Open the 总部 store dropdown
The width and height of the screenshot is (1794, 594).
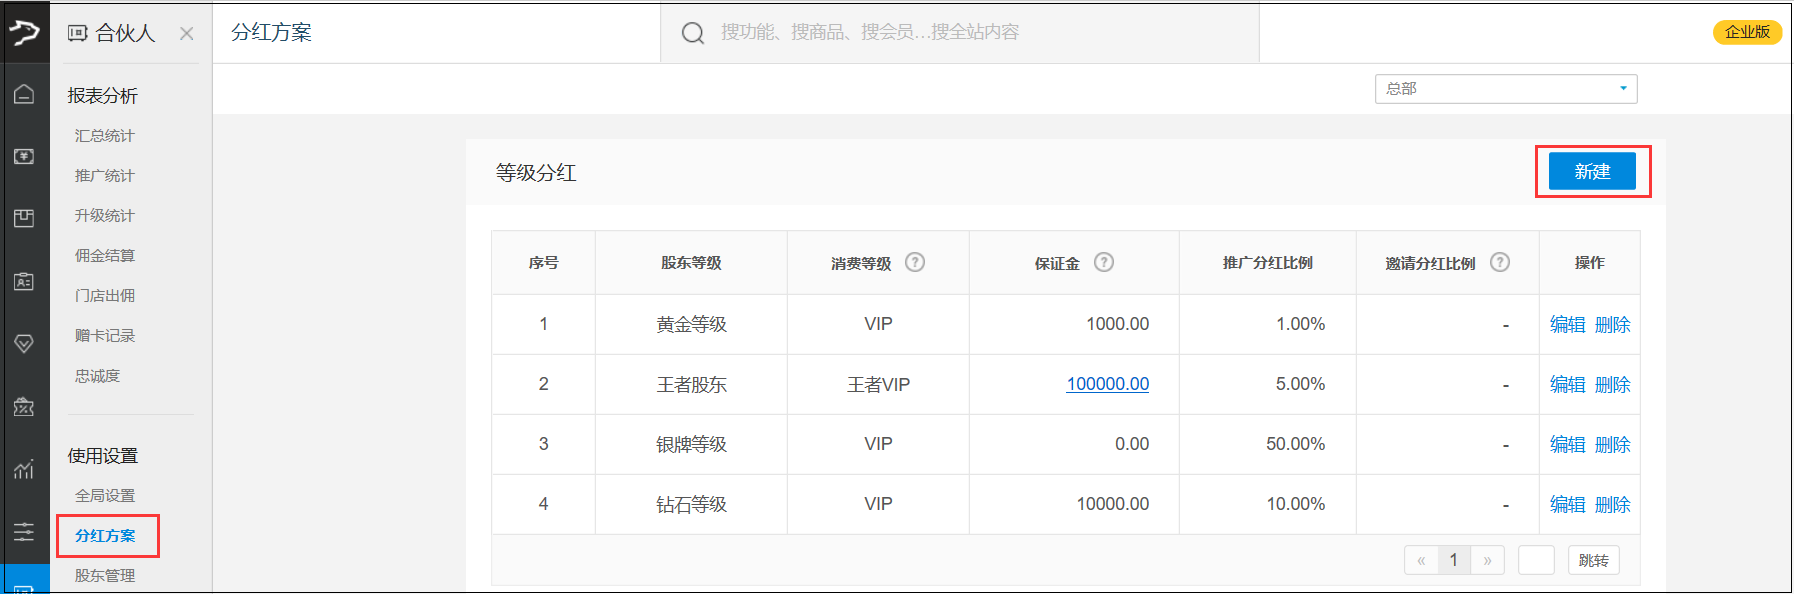(1505, 89)
